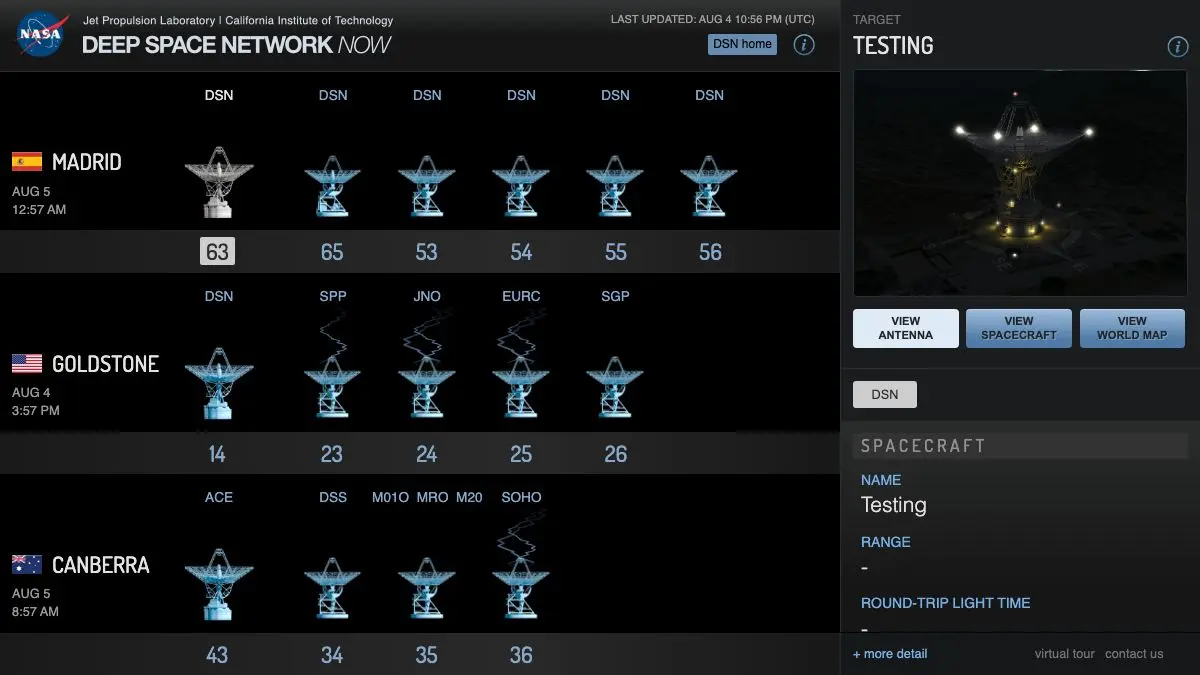The height and width of the screenshot is (675, 1200).
Task: Select Madrid antenna dish 53
Action: [x=427, y=185]
